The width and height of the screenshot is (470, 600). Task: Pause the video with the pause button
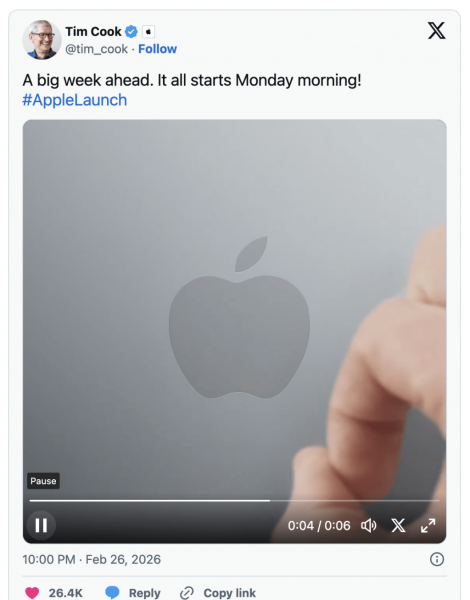click(x=41, y=525)
